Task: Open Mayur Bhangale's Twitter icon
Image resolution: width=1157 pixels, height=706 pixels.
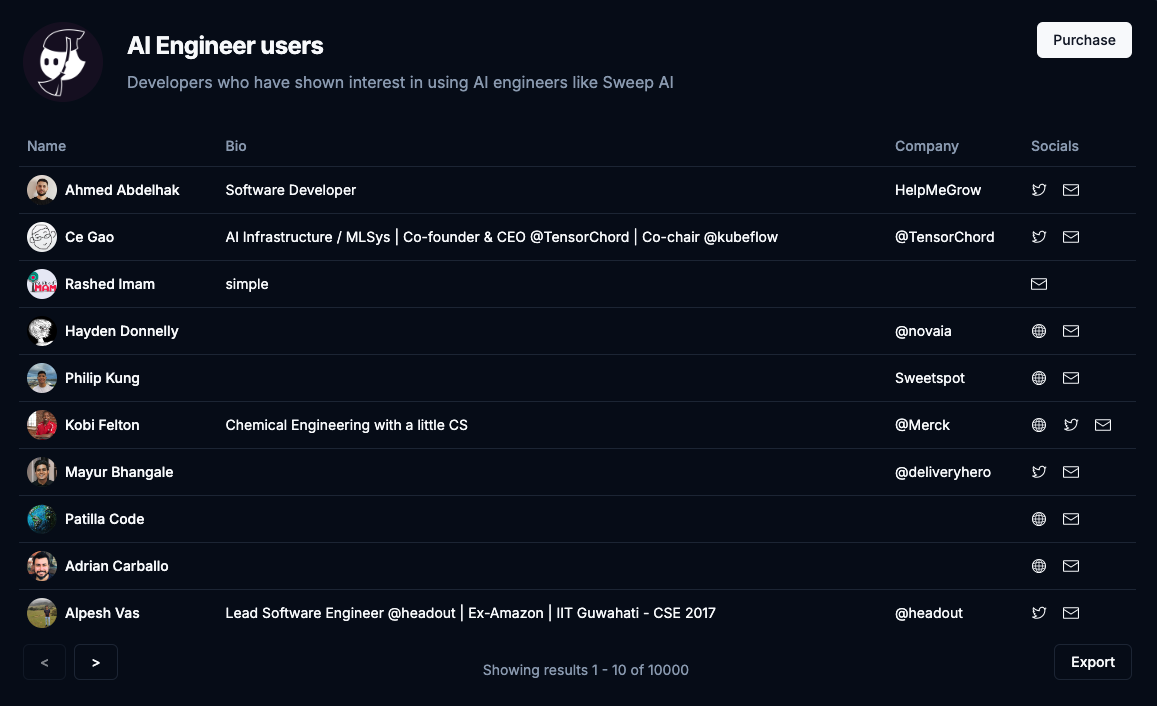Action: 1039,472
